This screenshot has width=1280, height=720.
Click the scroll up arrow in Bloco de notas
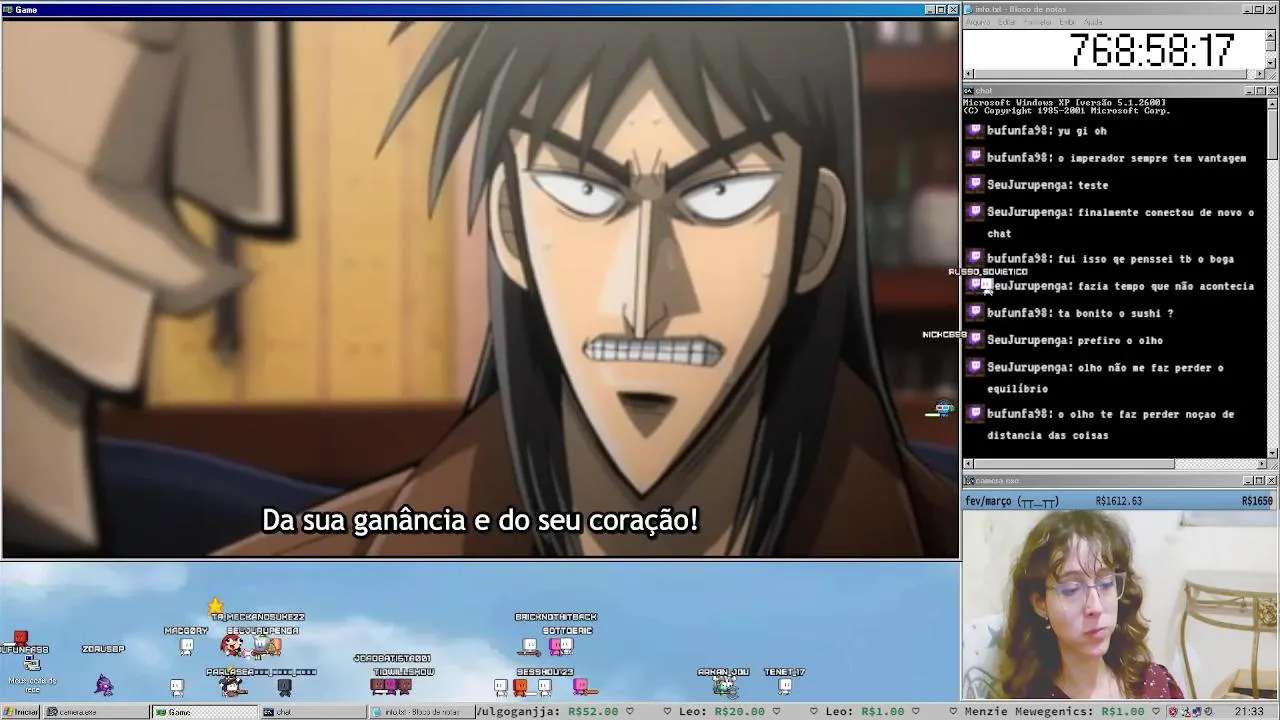[1271, 35]
